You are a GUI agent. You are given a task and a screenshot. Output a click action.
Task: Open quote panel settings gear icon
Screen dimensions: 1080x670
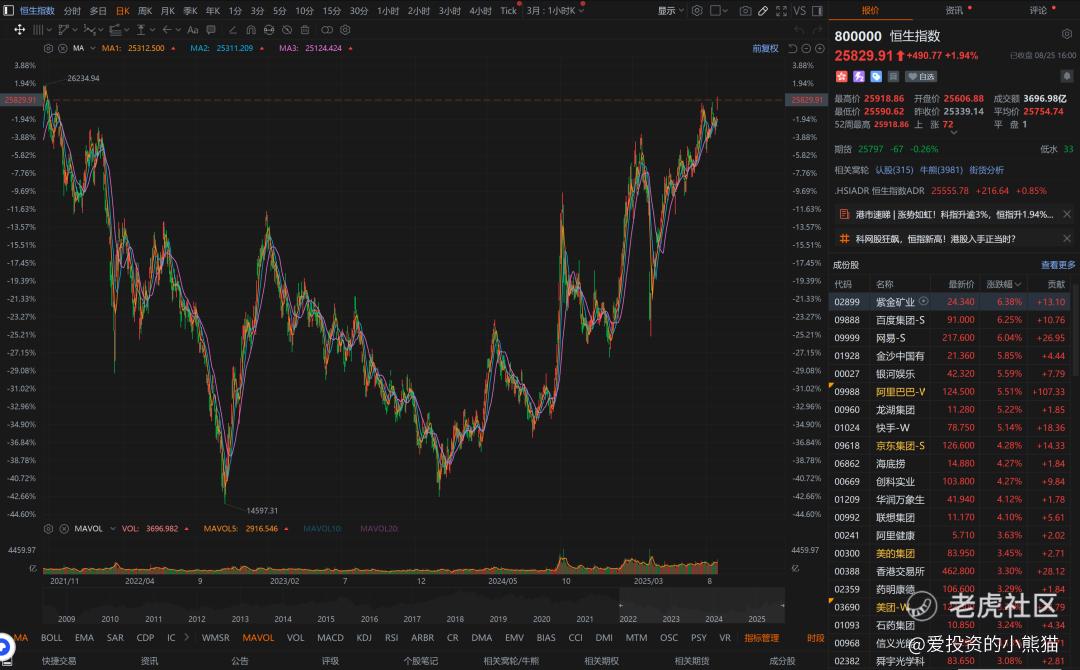1067,34
